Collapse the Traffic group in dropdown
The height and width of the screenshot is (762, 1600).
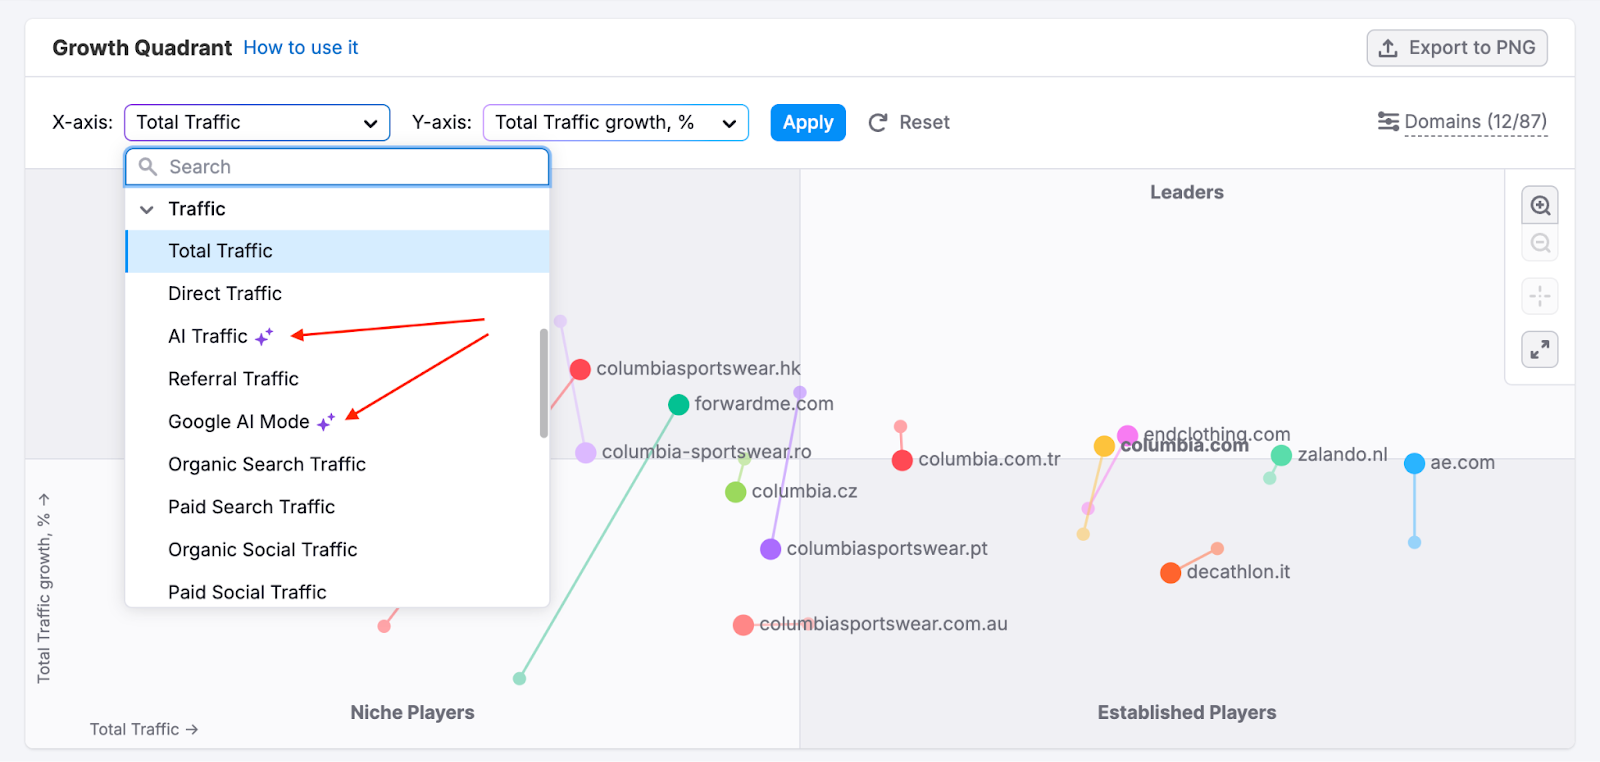point(147,209)
